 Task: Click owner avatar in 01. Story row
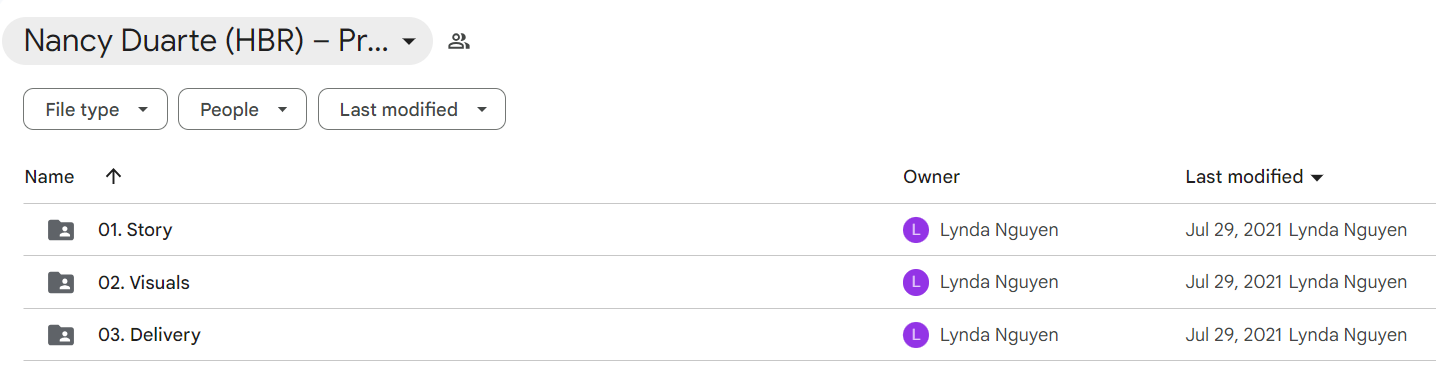tap(916, 230)
